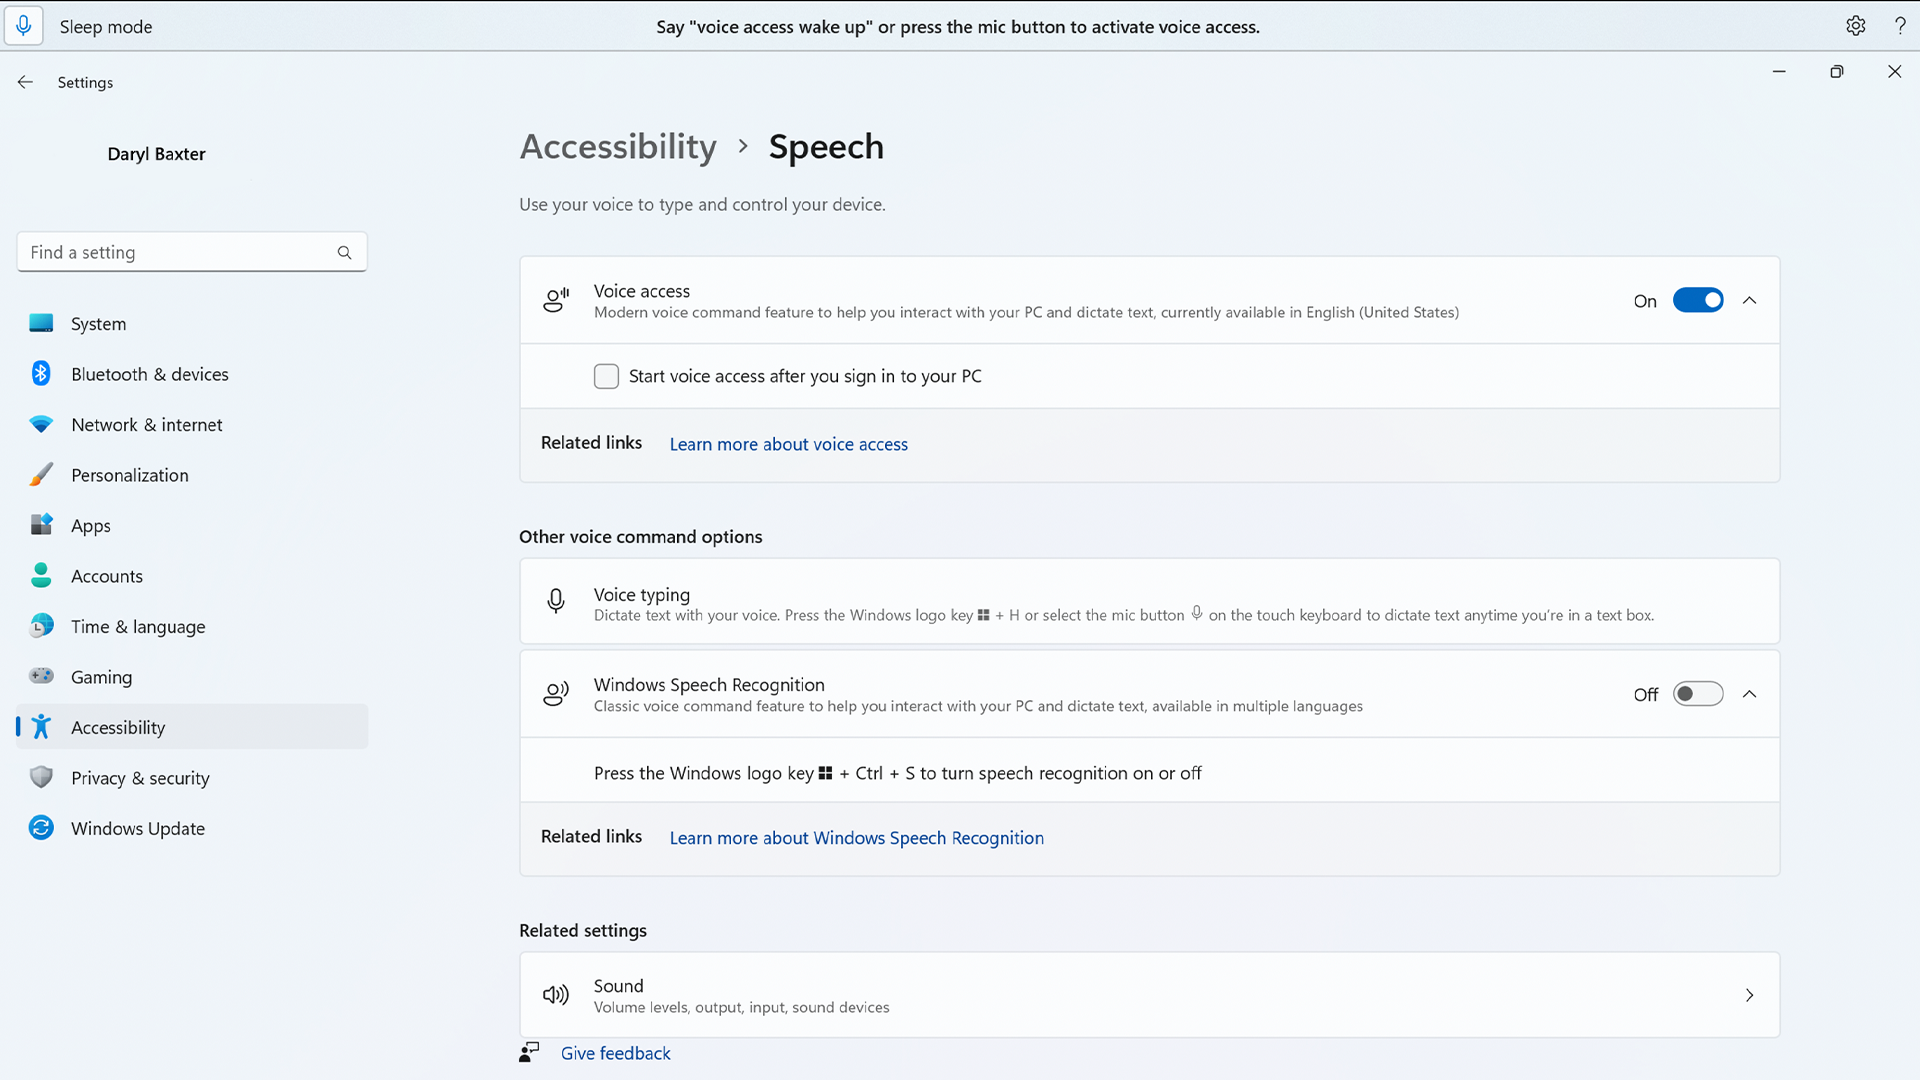Turn off the Voice access toggle
This screenshot has width=1920, height=1080.
coord(1698,300)
